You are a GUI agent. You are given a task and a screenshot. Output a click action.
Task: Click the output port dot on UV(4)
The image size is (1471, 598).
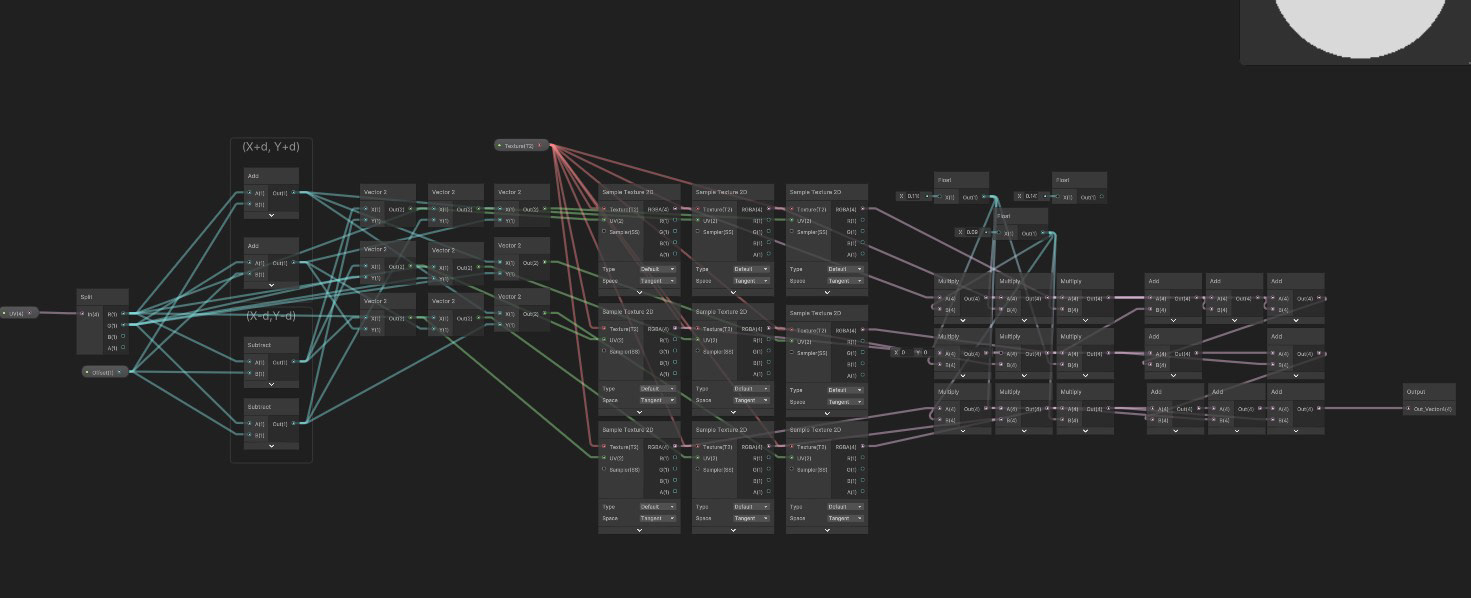(x=31, y=313)
